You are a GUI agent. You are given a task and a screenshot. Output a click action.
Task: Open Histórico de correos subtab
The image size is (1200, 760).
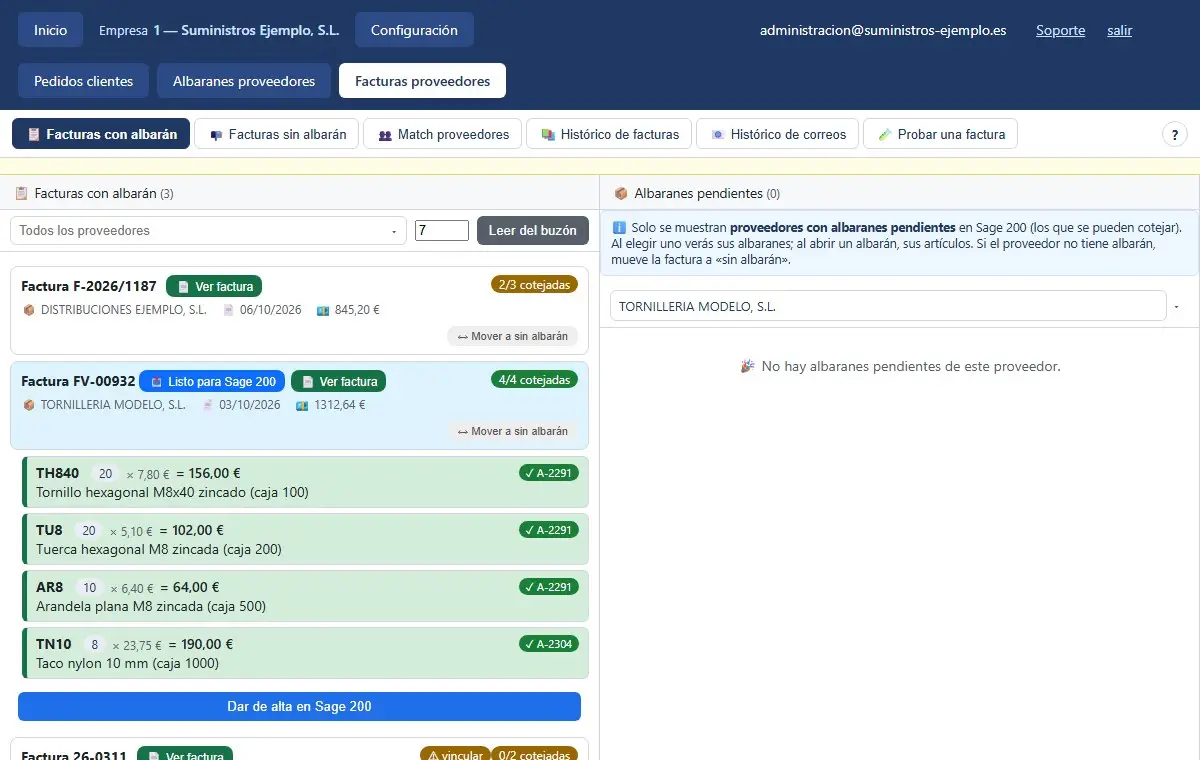pyautogui.click(x=777, y=134)
